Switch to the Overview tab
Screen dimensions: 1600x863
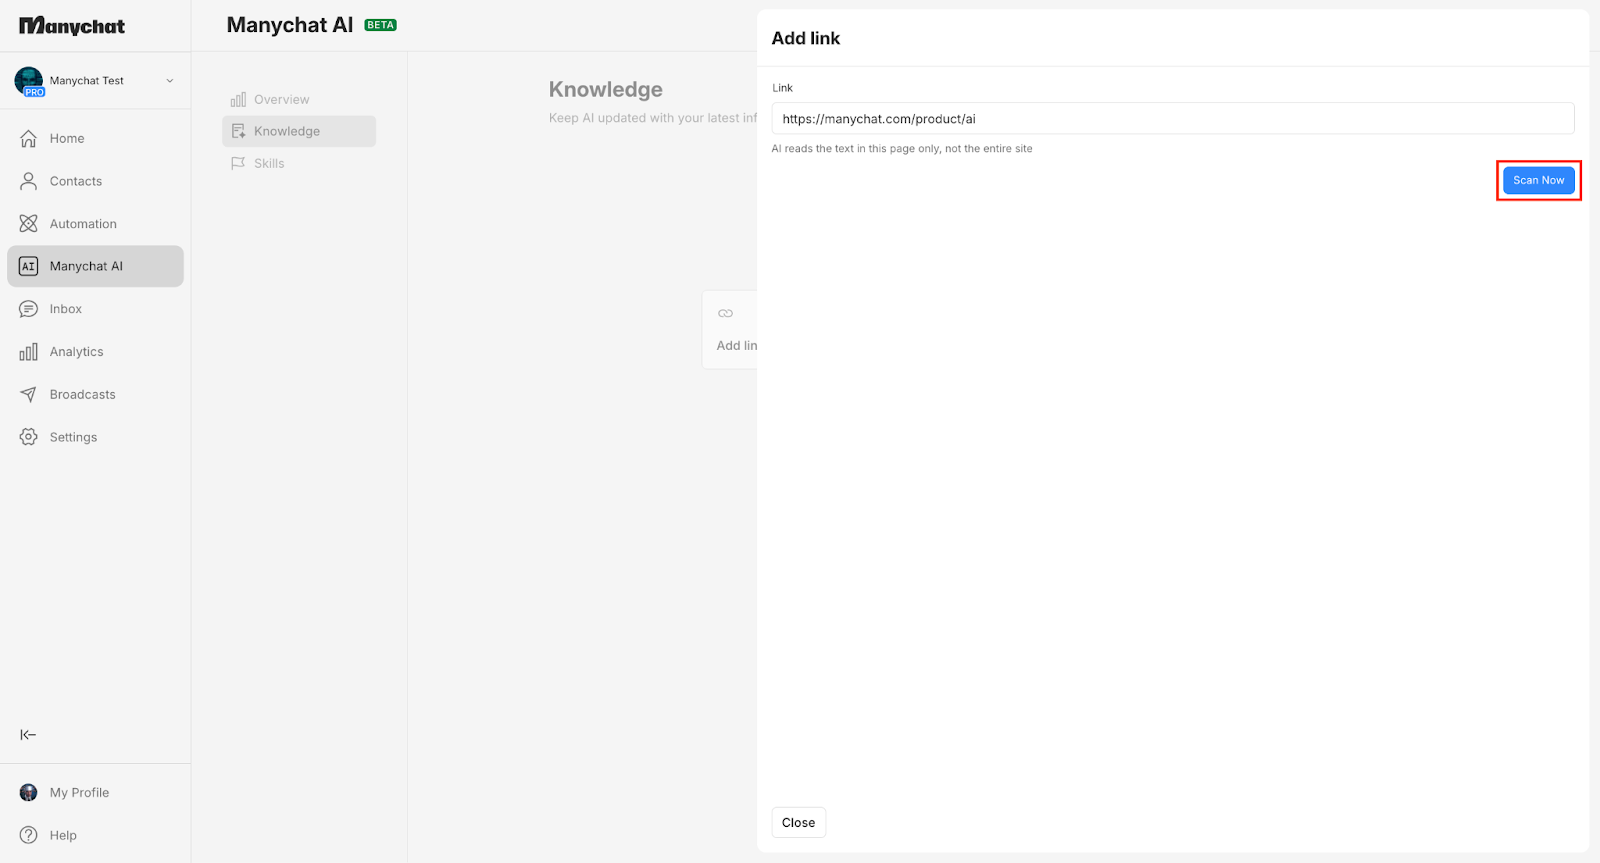281,100
